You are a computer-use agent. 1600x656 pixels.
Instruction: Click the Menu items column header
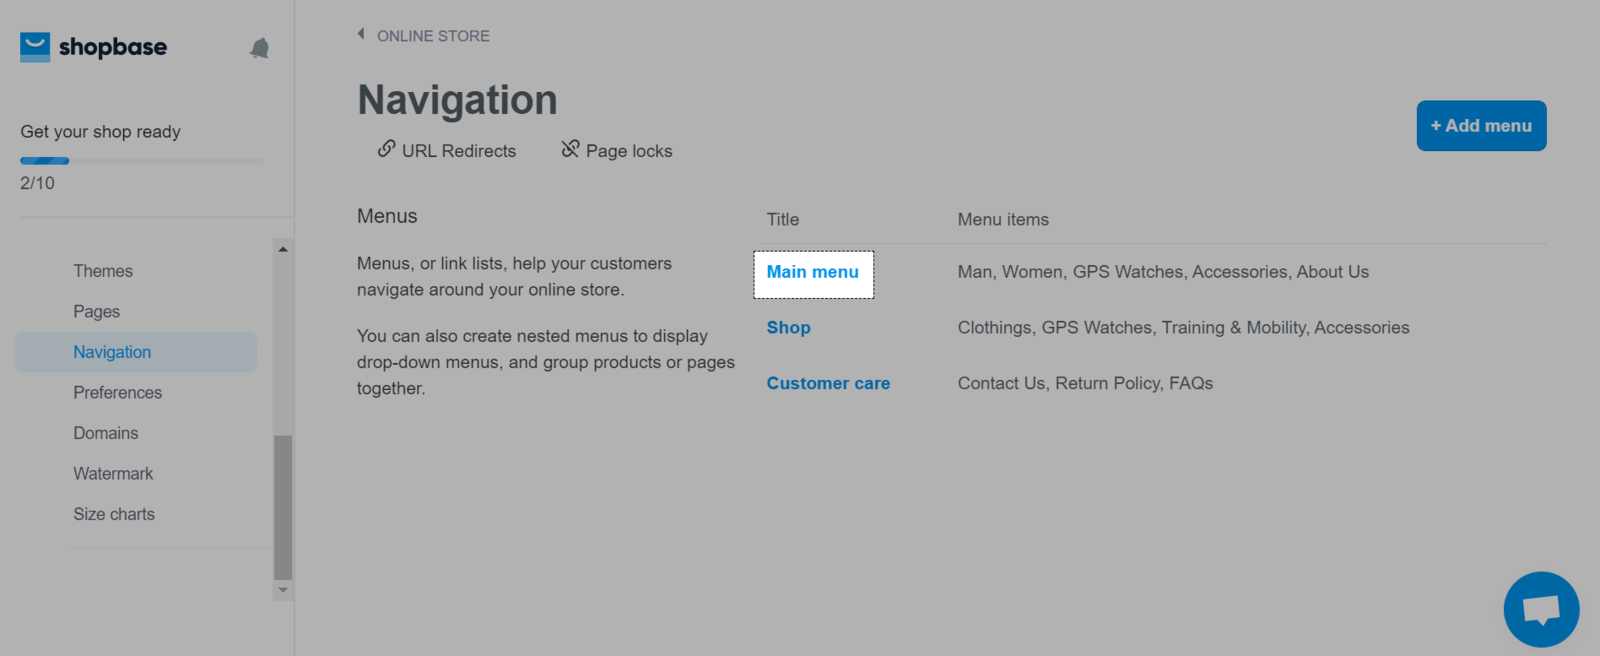(1003, 220)
